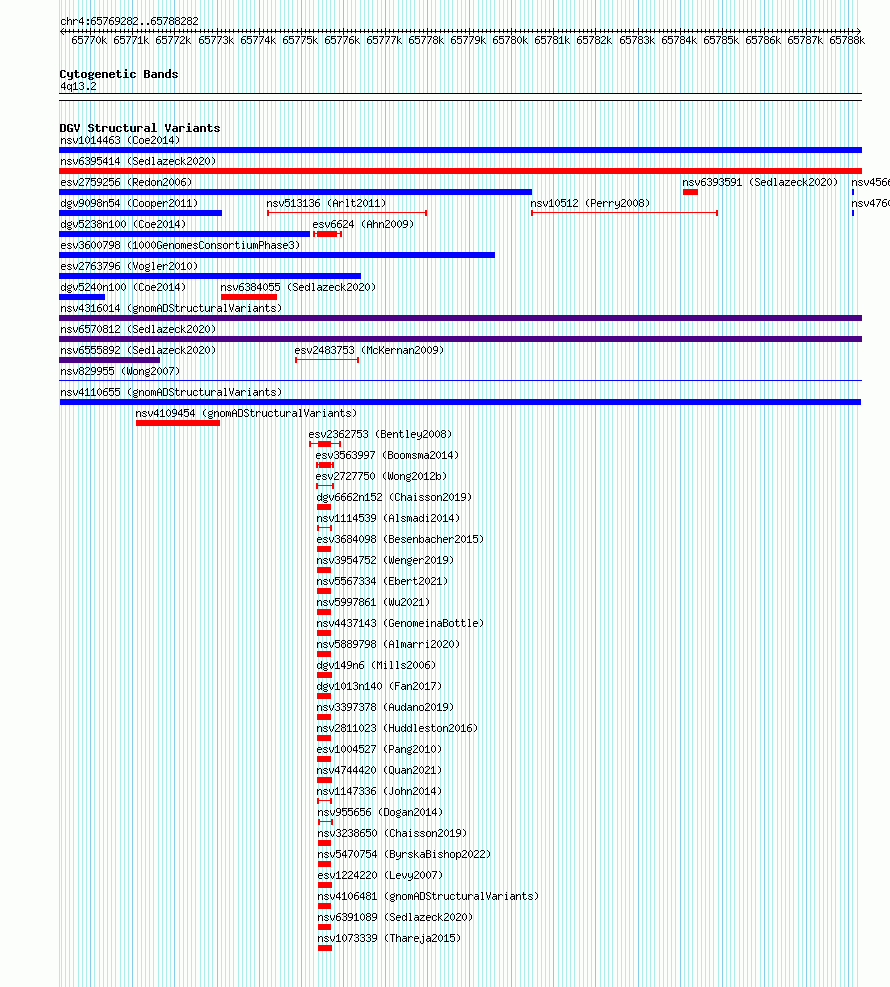Select the red bar under nsv4109454
The width and height of the screenshot is (890, 987).
[x=177, y=423]
